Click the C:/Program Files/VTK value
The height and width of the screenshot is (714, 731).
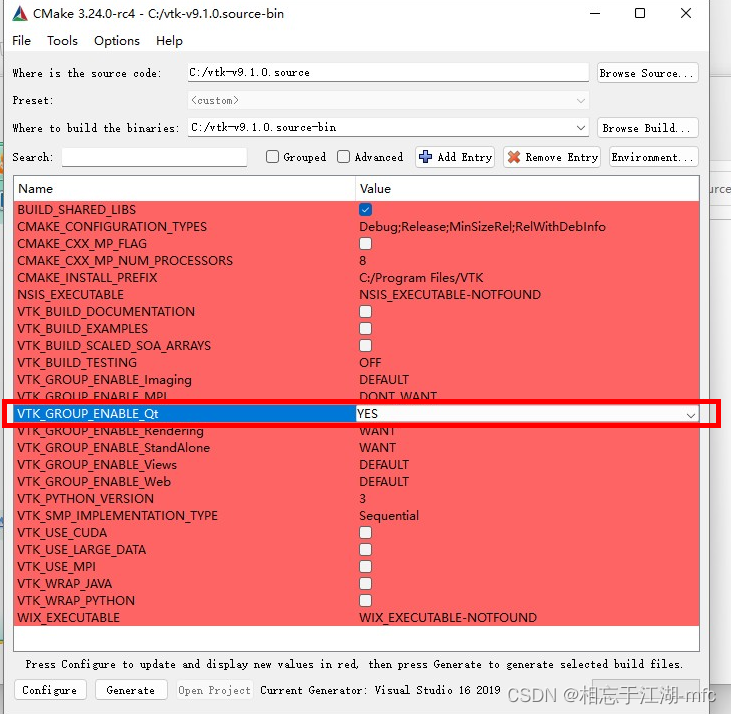[421, 278]
